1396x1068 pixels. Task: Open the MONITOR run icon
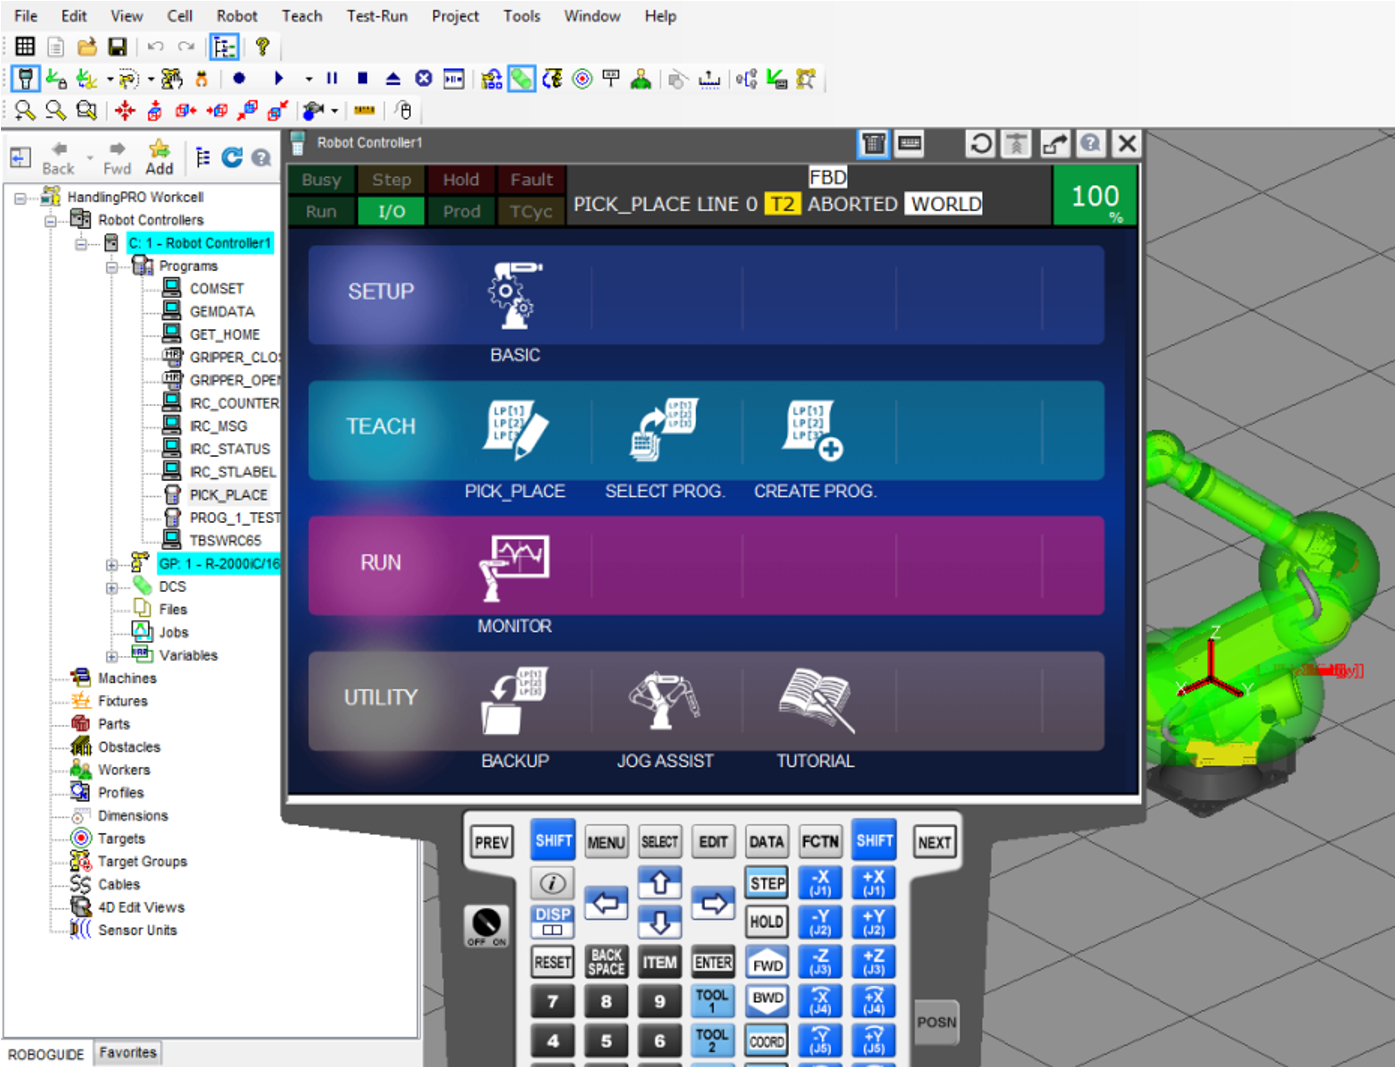(x=515, y=567)
